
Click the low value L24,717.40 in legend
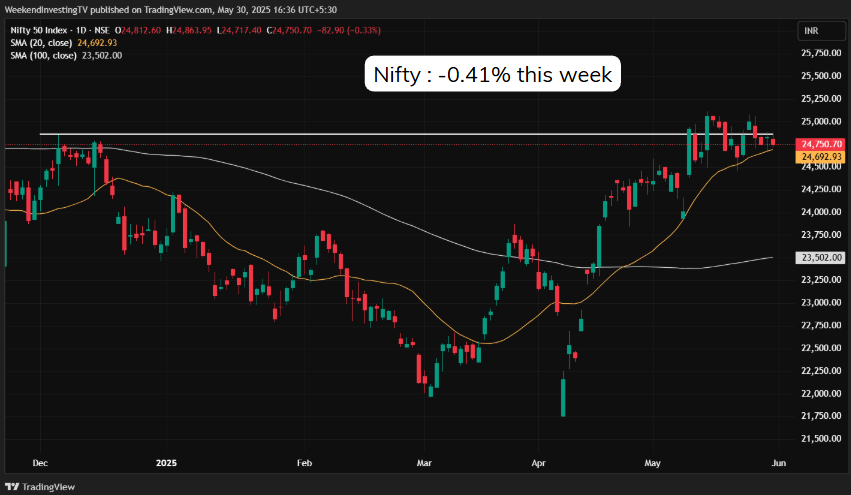[x=239, y=30]
